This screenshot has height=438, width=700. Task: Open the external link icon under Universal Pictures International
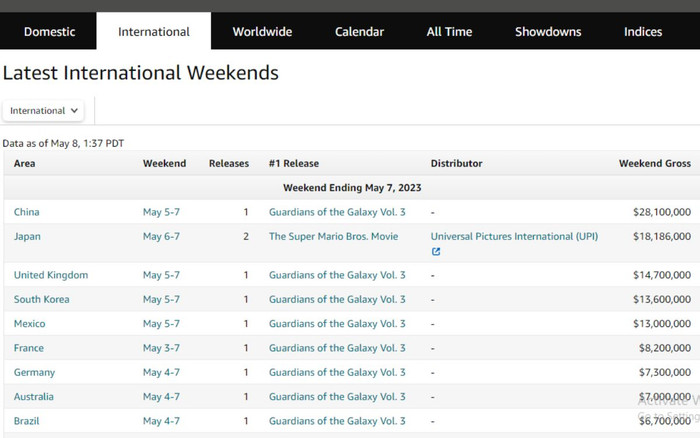[436, 252]
